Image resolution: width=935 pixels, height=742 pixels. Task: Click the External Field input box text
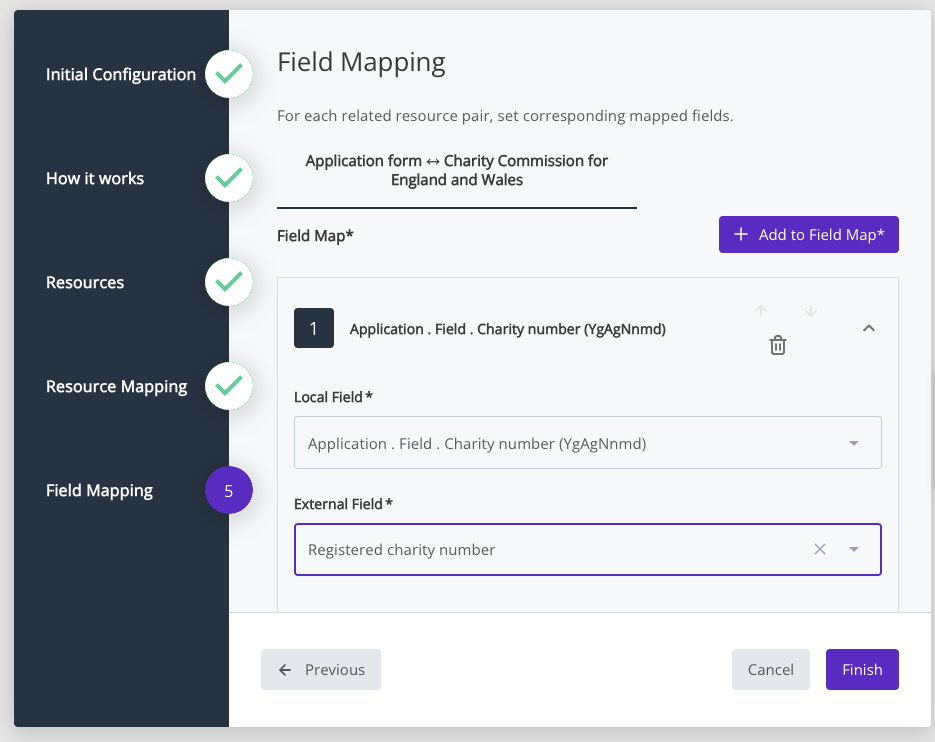click(x=401, y=549)
